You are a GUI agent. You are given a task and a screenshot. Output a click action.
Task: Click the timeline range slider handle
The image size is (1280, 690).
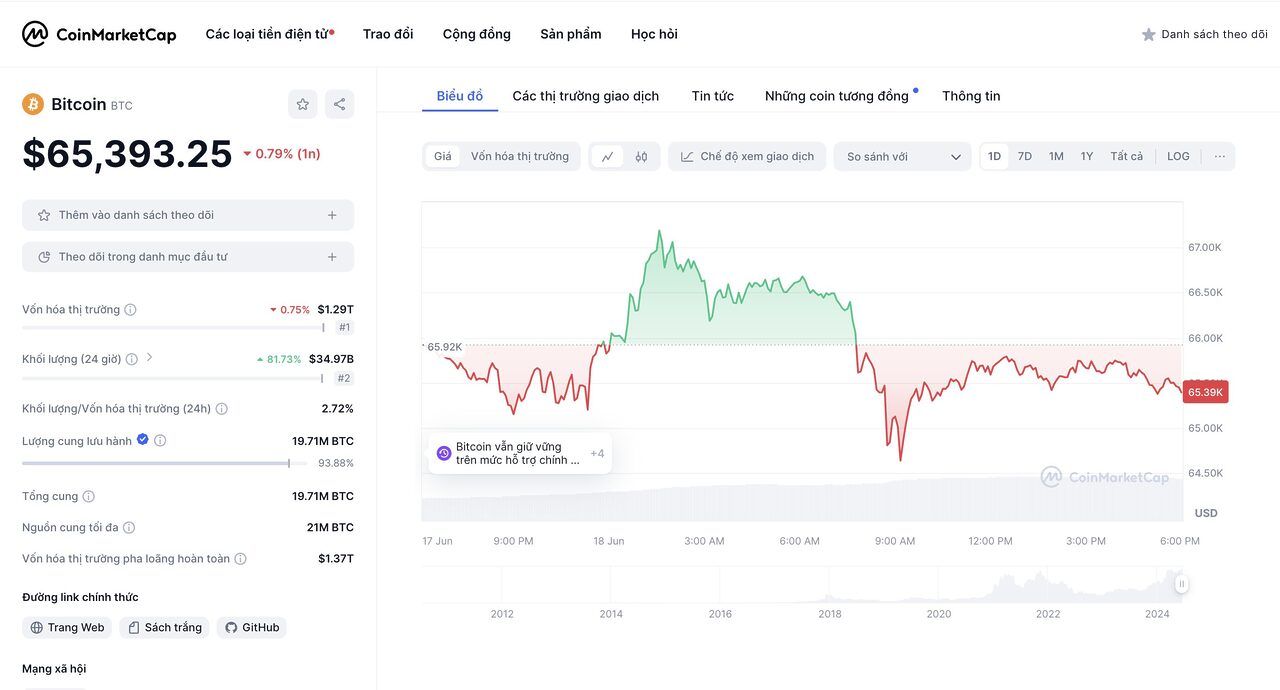pos(1181,584)
